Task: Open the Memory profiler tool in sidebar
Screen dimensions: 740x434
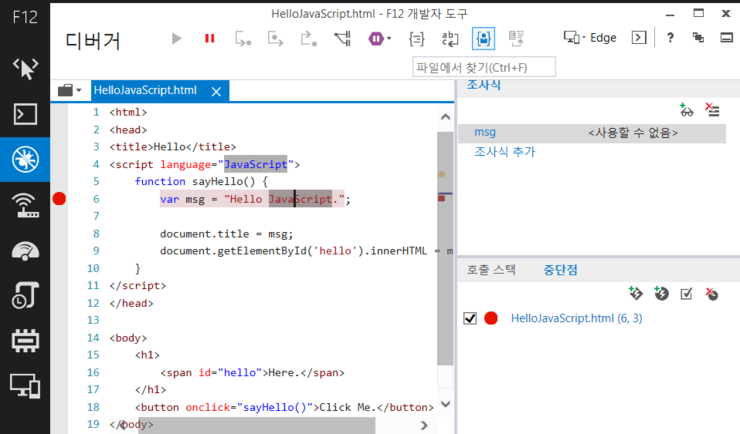Action: point(25,295)
